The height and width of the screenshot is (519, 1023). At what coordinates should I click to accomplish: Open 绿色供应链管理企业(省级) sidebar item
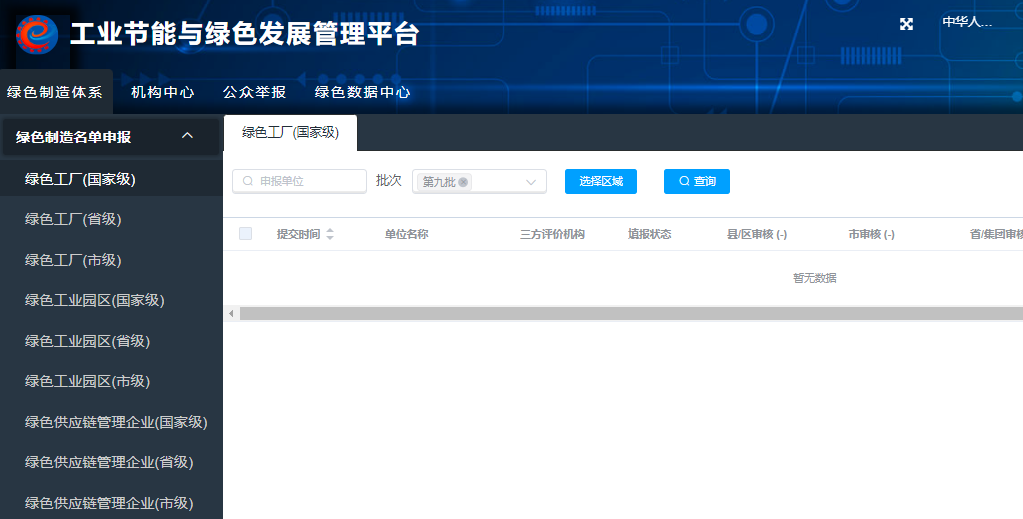[x=109, y=462]
